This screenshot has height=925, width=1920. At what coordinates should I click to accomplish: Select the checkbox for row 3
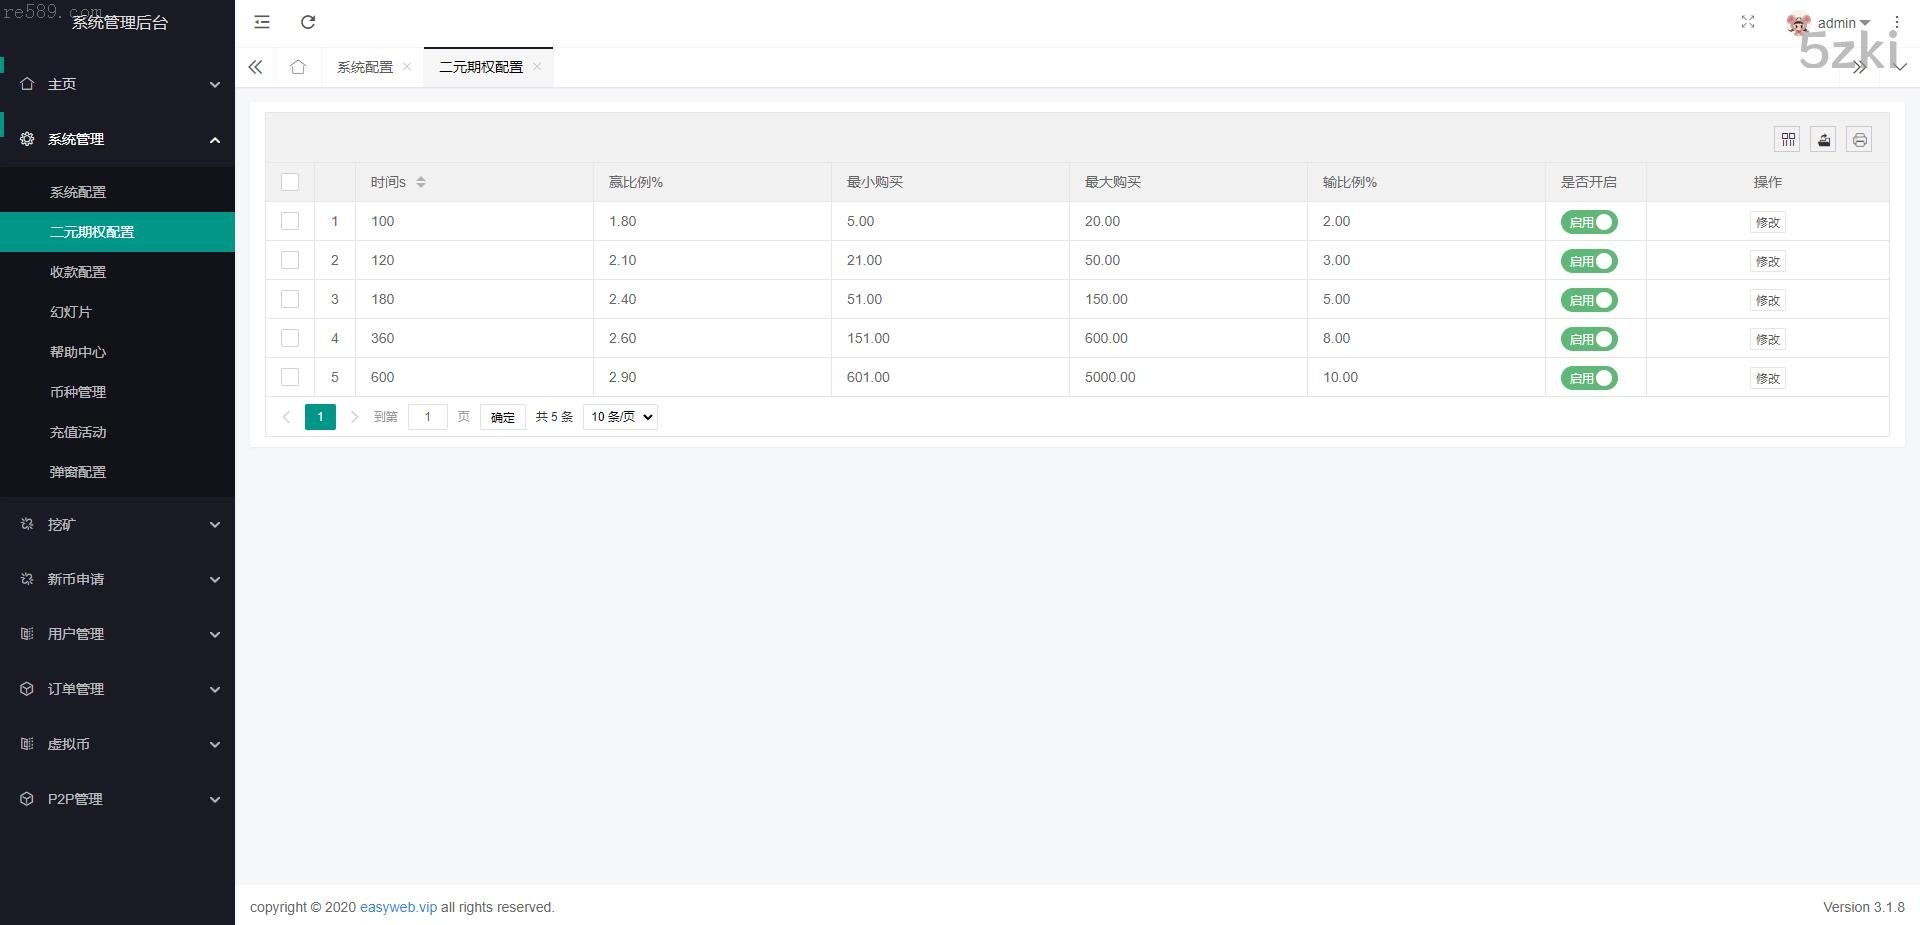click(290, 299)
